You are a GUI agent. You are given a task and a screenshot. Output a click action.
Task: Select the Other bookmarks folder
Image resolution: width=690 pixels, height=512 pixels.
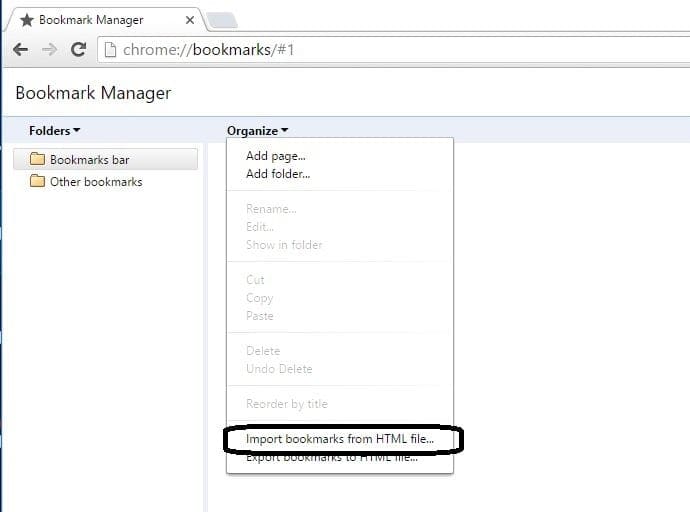[x=95, y=182]
